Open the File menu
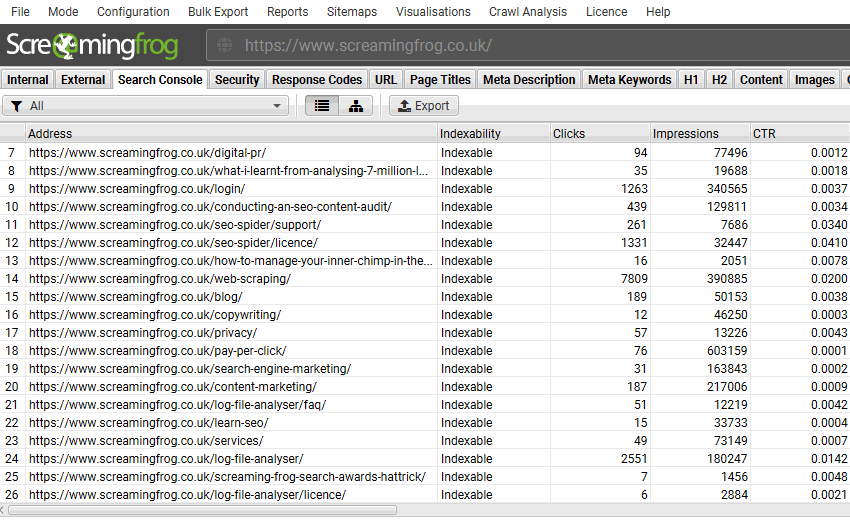The image size is (850, 520). pos(21,11)
